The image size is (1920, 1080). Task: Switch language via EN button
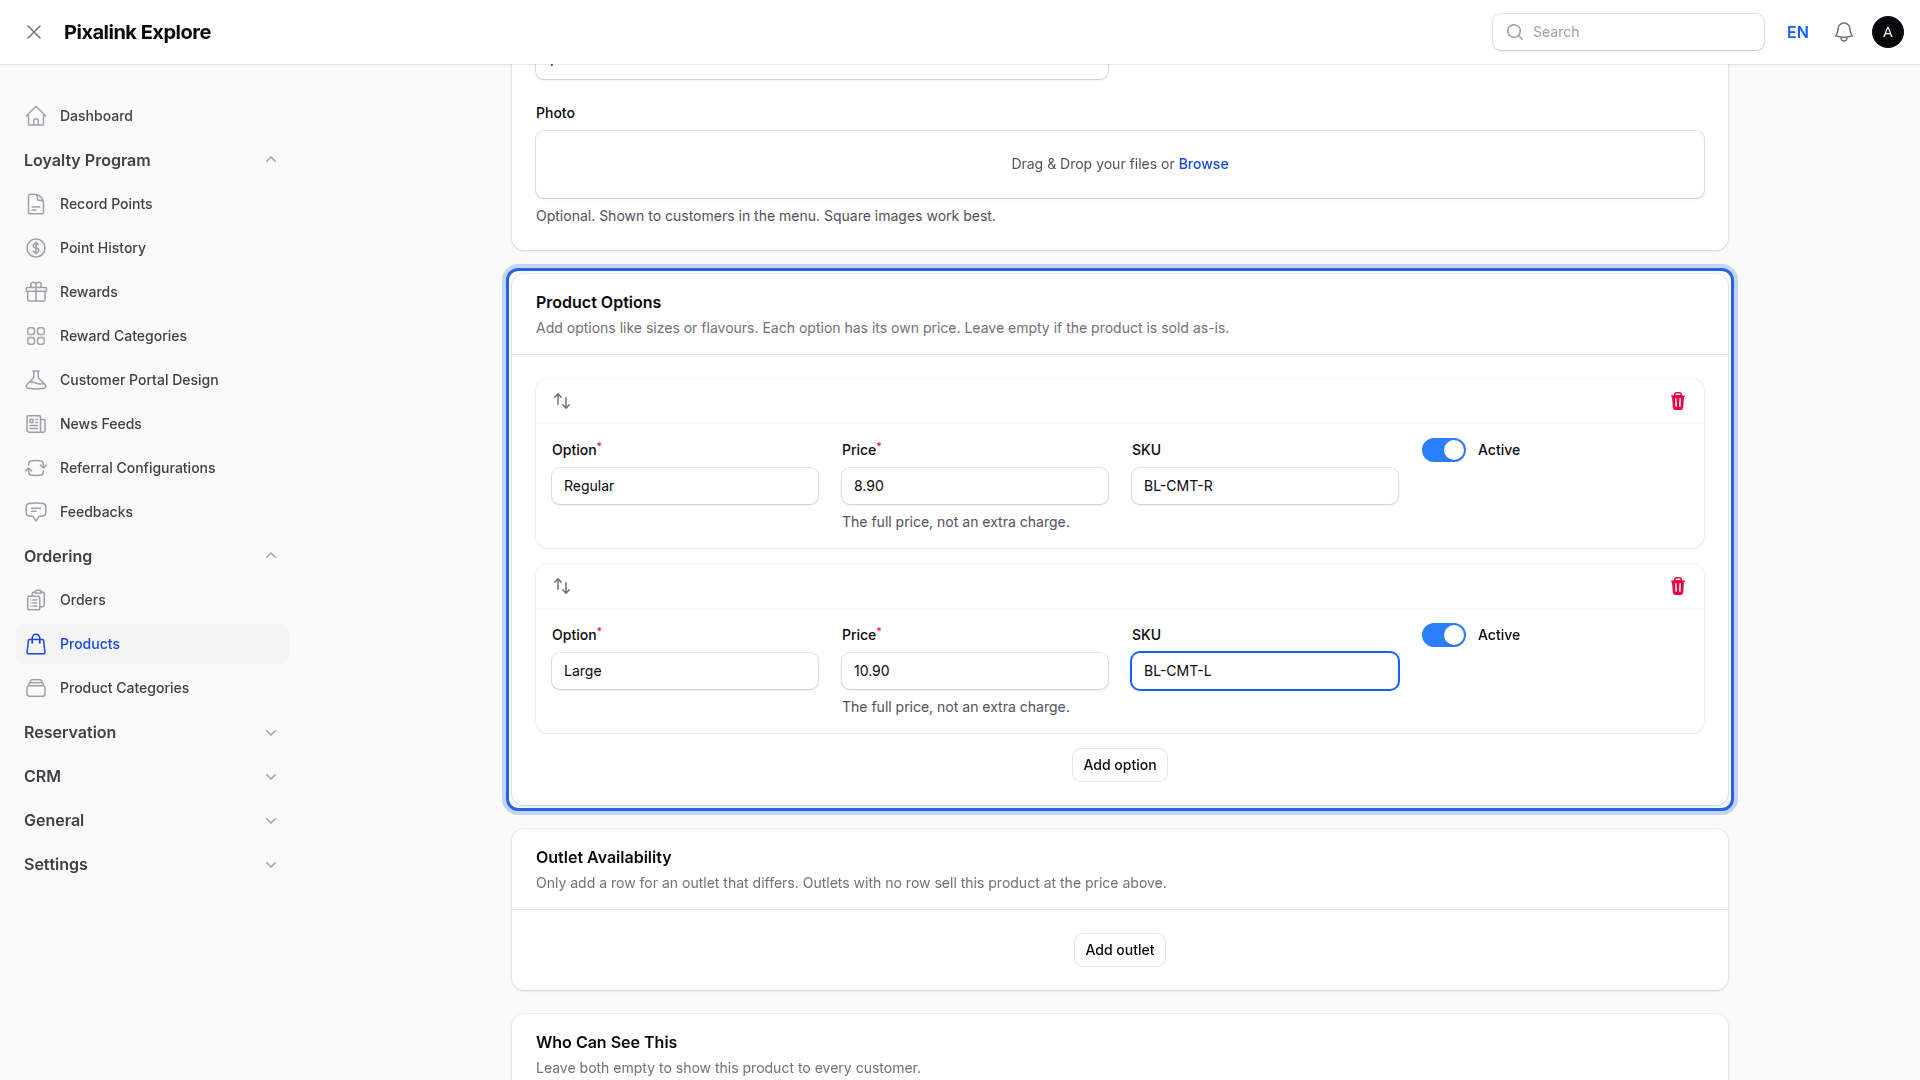coord(1798,32)
